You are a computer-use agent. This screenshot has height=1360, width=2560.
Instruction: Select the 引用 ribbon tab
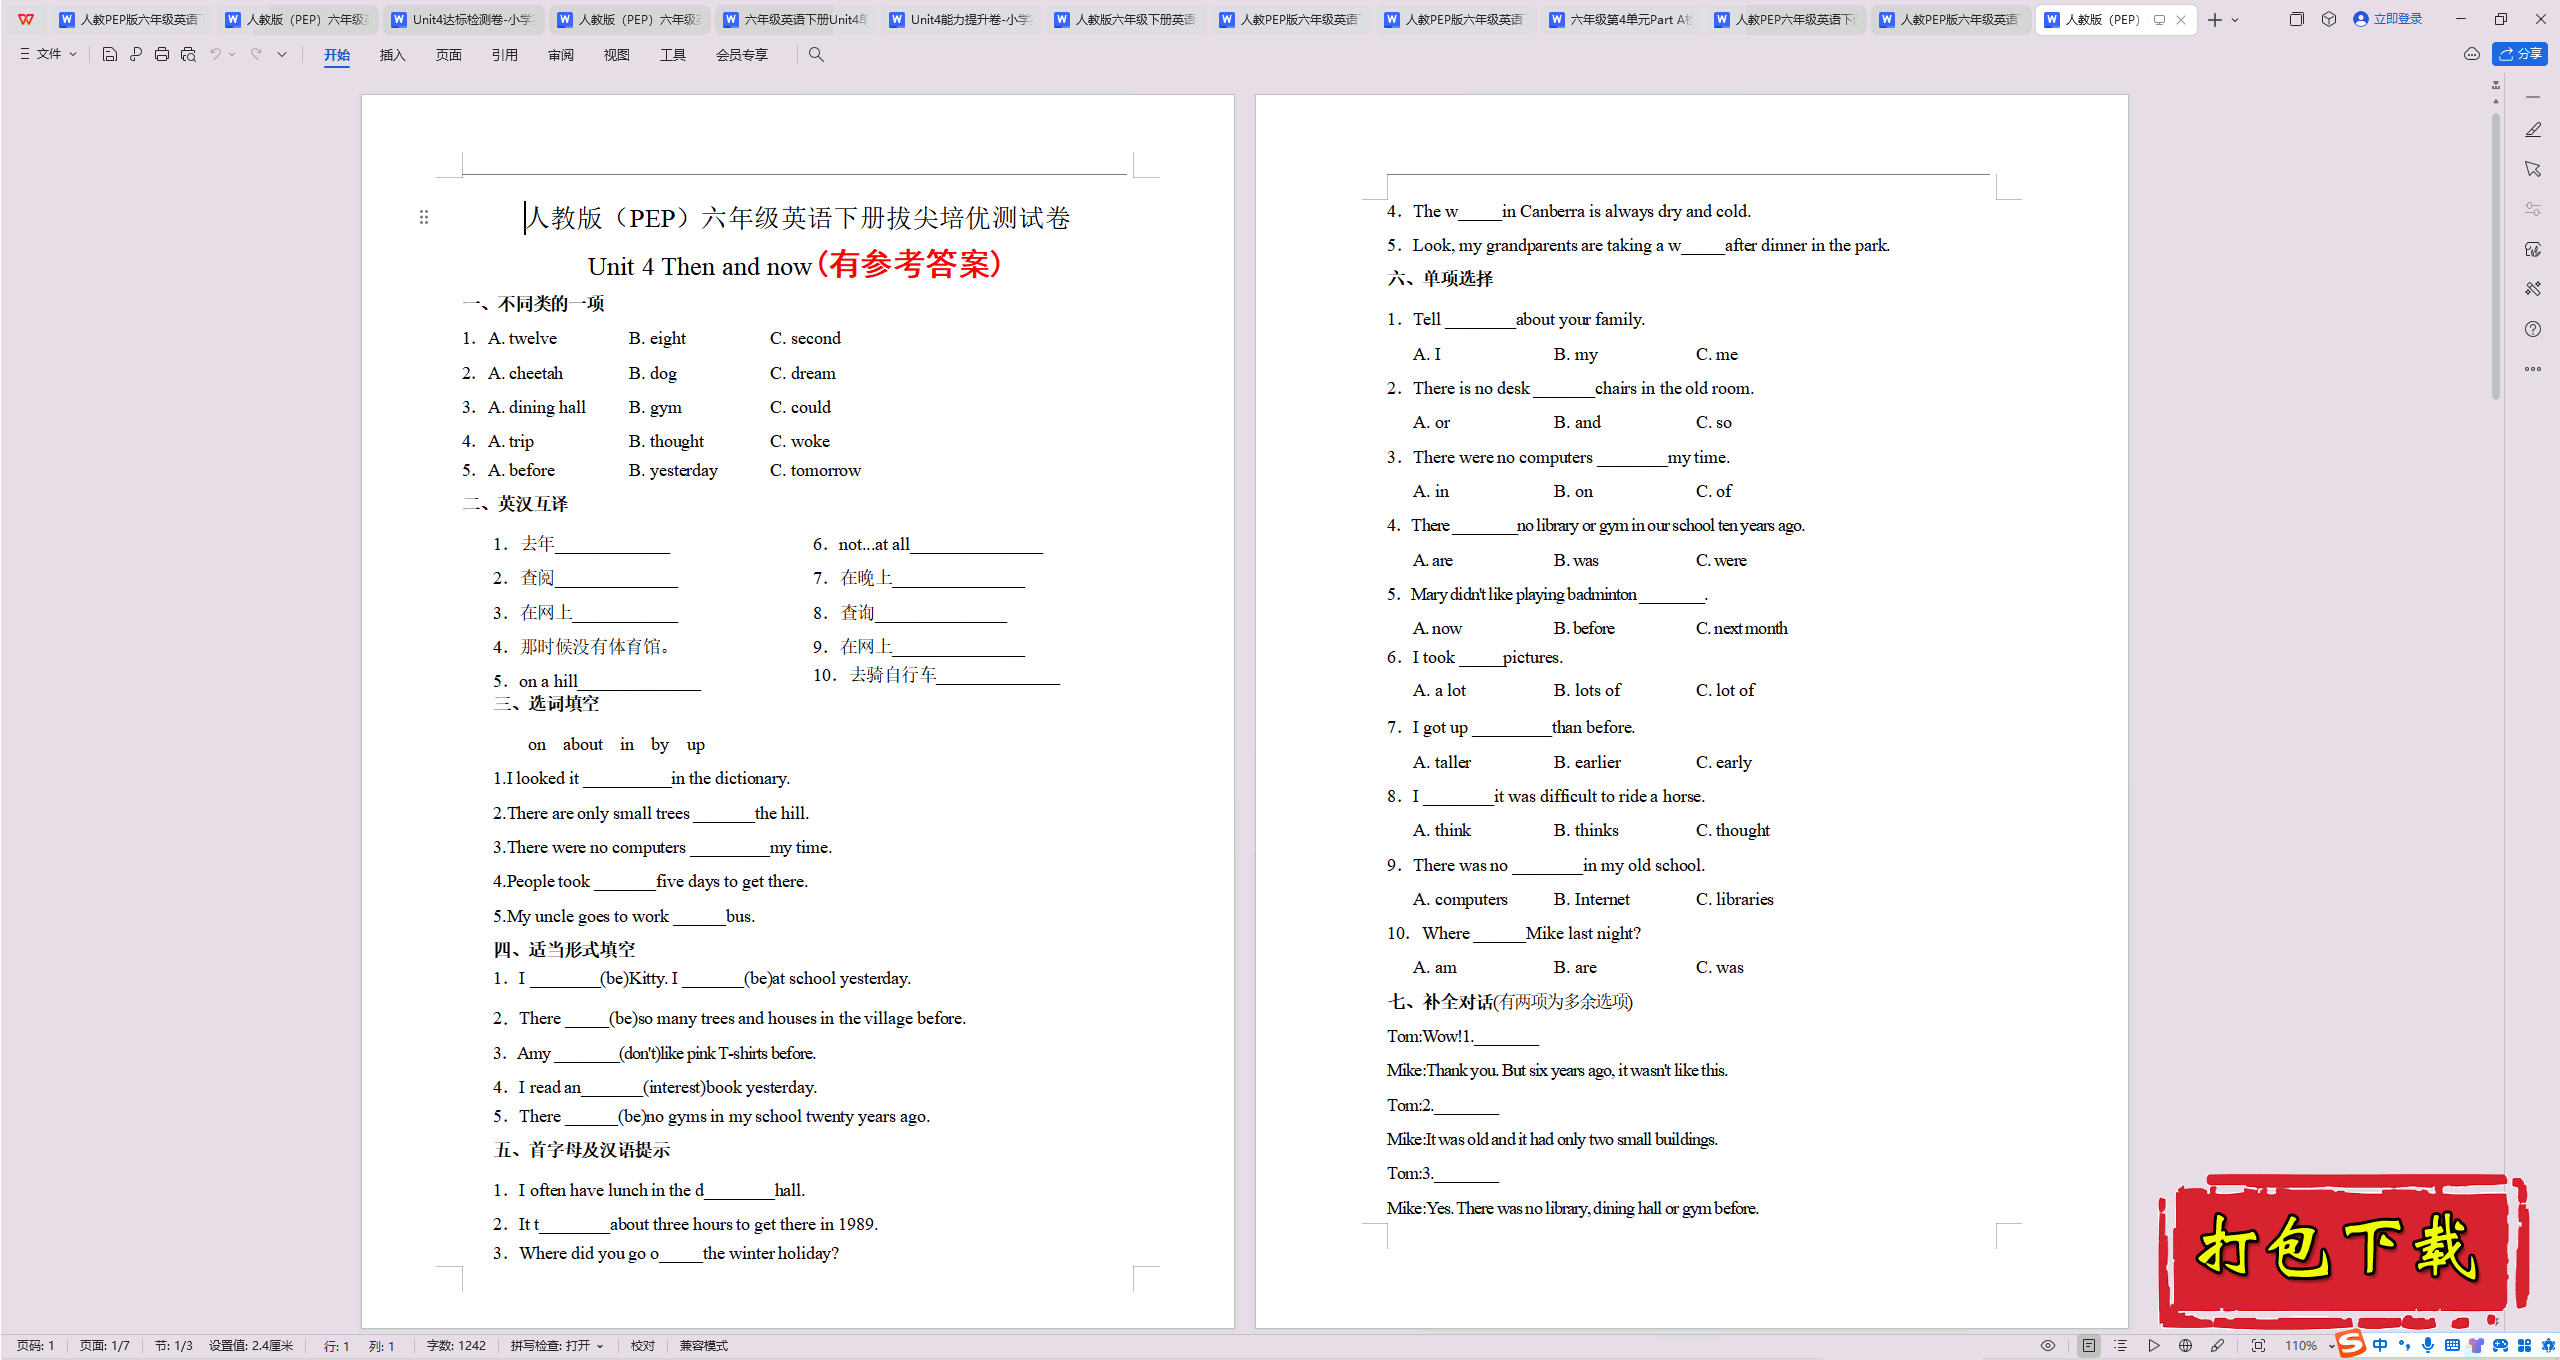pos(505,55)
